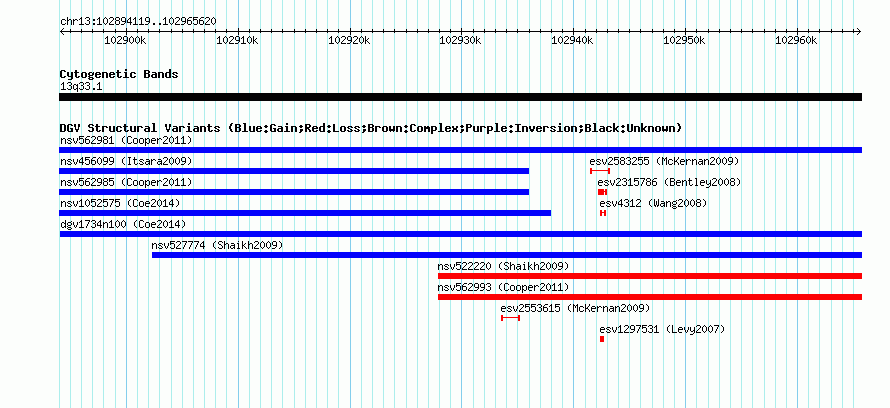
Task: Click the nsv522220 (Shaikh2009) label
Action: click(503, 266)
